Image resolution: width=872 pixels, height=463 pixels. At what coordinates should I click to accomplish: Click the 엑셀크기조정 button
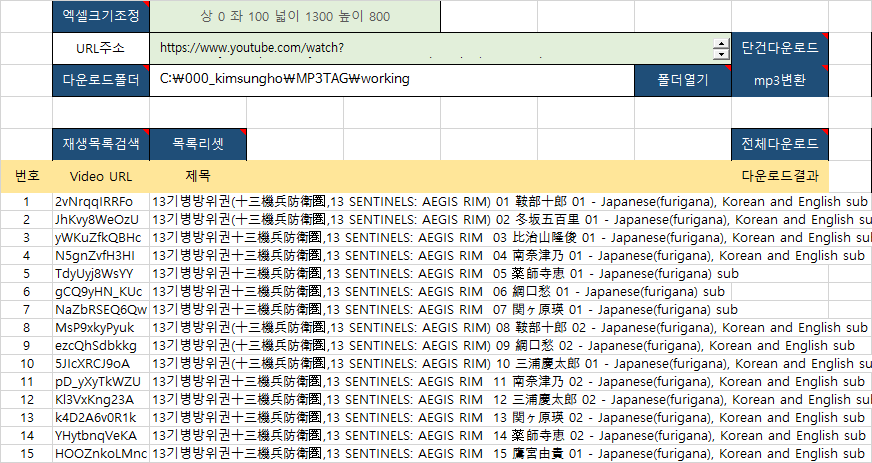[101, 16]
